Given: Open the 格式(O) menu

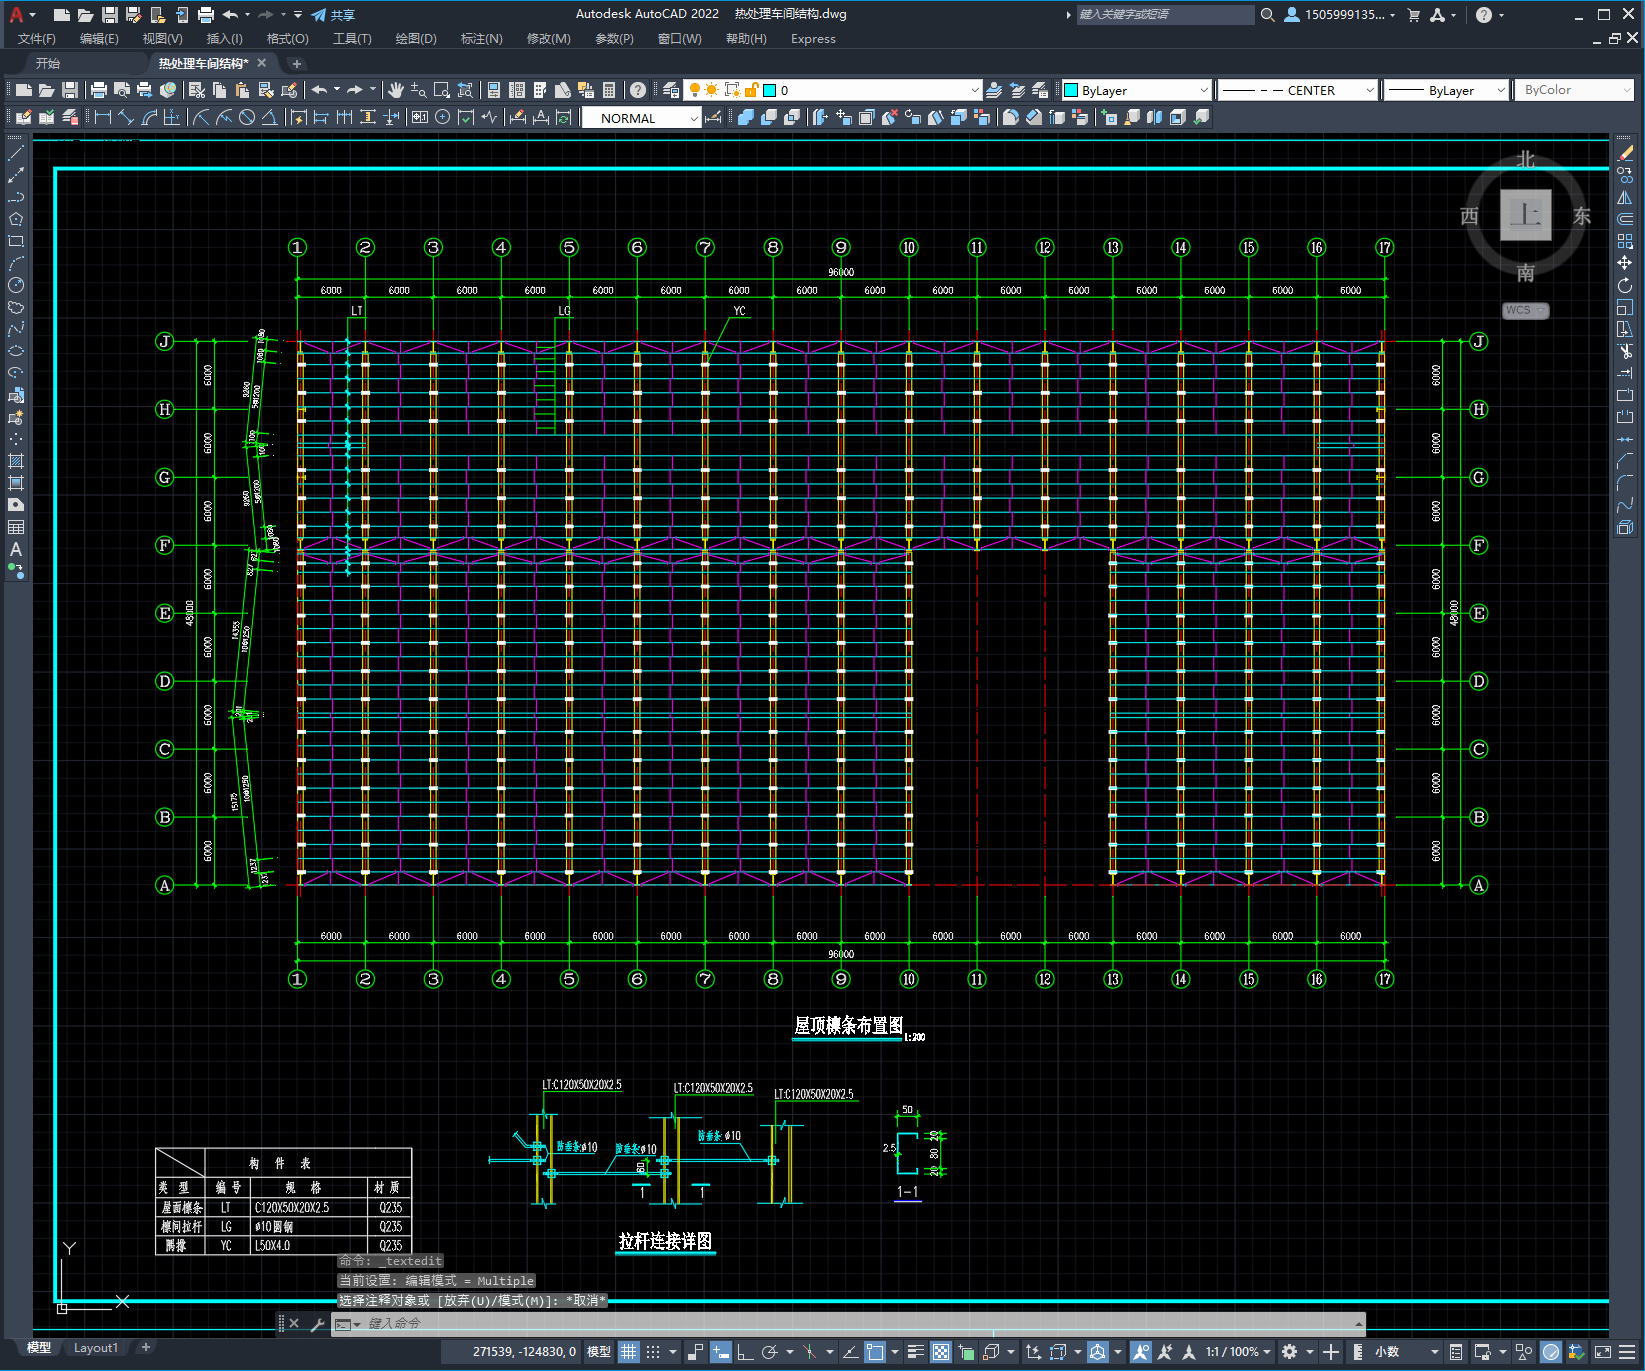Looking at the screenshot, I should click(x=288, y=39).
